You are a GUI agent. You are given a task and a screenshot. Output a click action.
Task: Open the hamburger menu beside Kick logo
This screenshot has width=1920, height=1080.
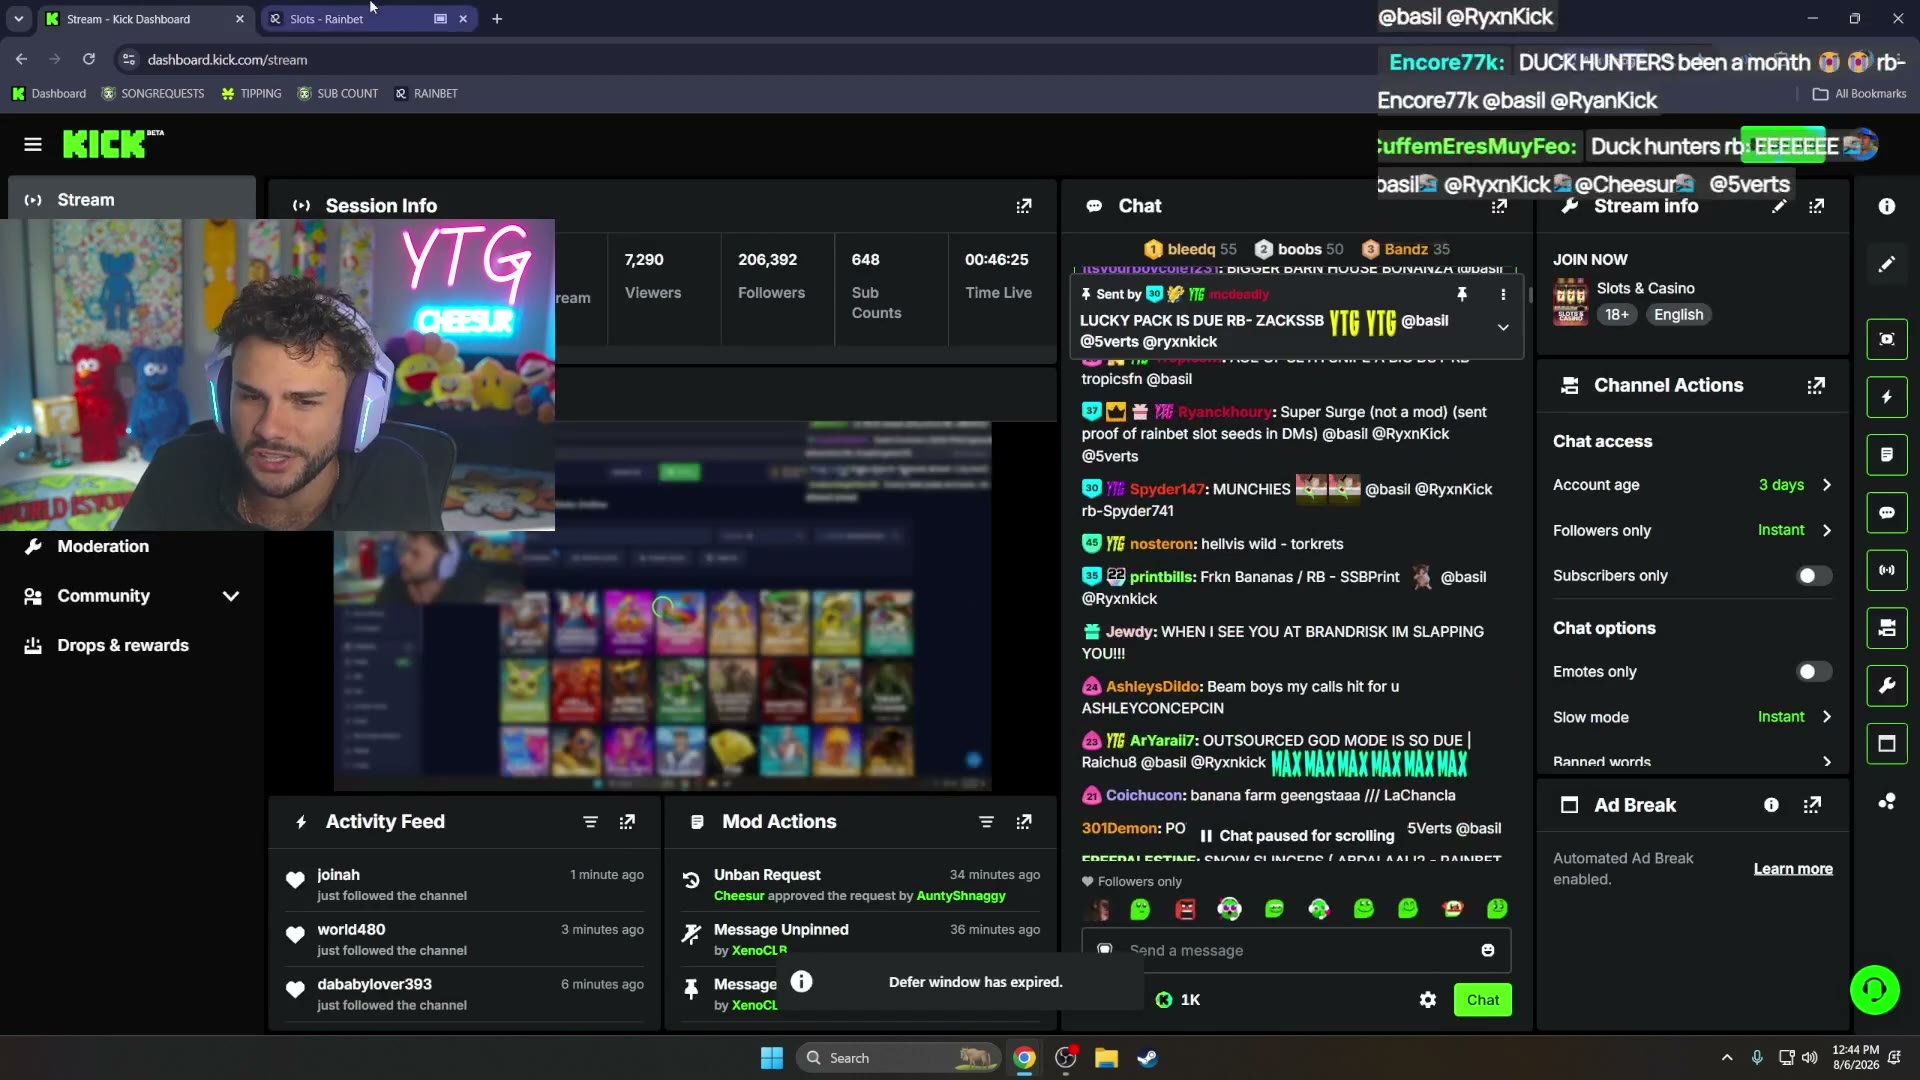tap(33, 145)
